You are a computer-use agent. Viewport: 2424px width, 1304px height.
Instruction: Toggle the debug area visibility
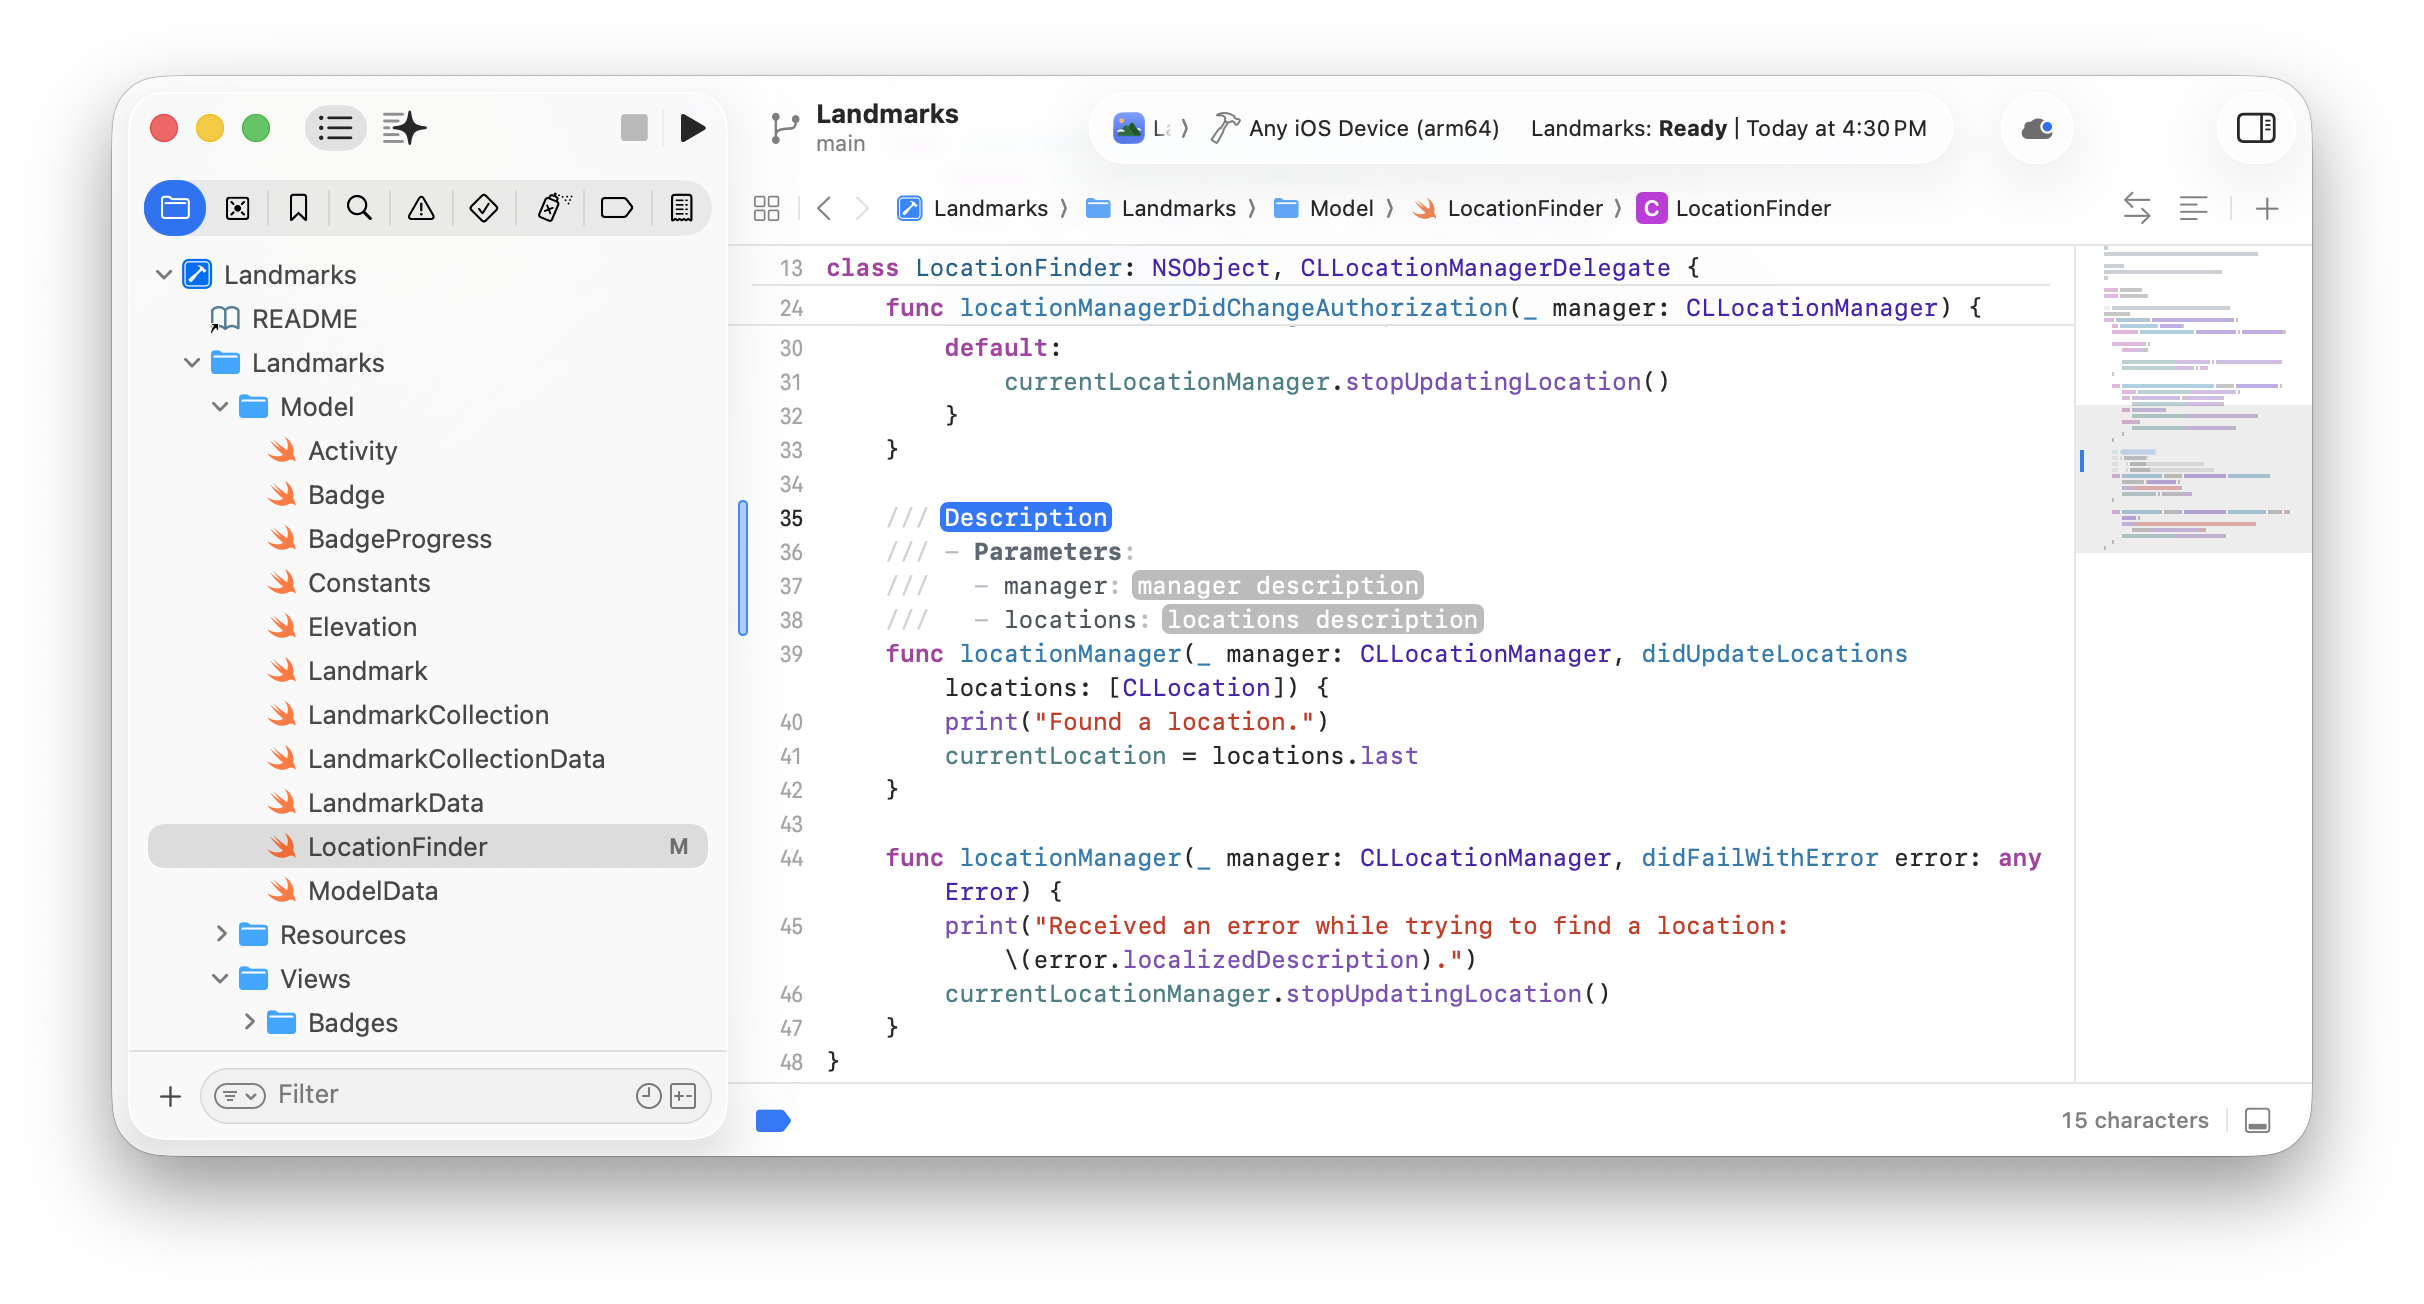2259,1120
